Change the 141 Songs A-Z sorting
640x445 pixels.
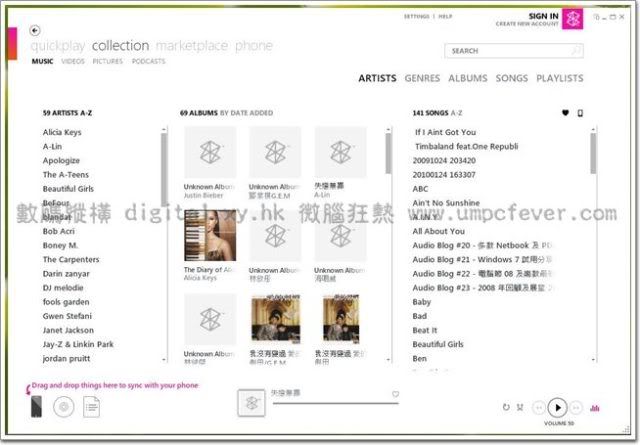click(x=449, y=113)
